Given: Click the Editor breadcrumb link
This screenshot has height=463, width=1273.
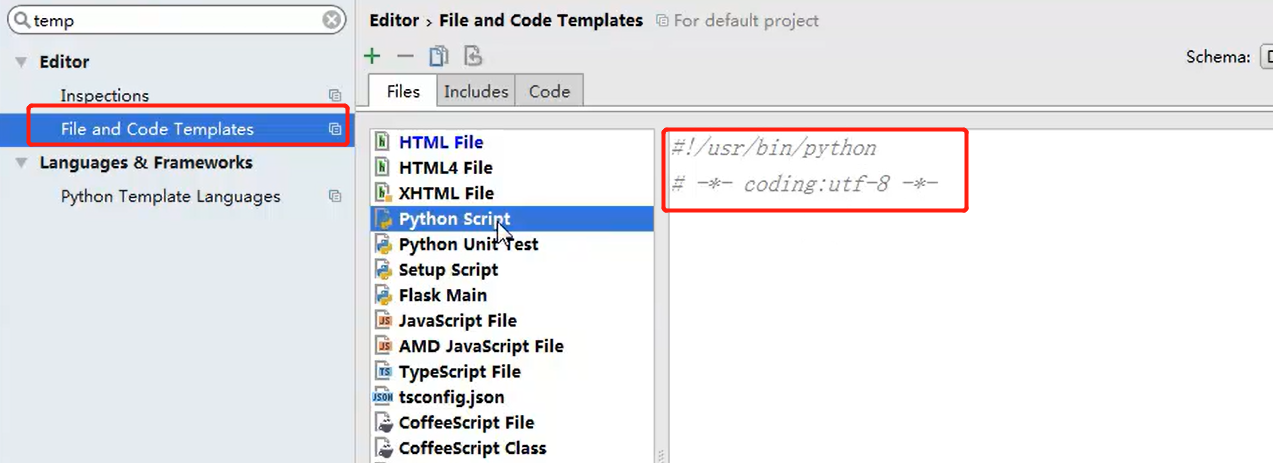Looking at the screenshot, I should [394, 20].
